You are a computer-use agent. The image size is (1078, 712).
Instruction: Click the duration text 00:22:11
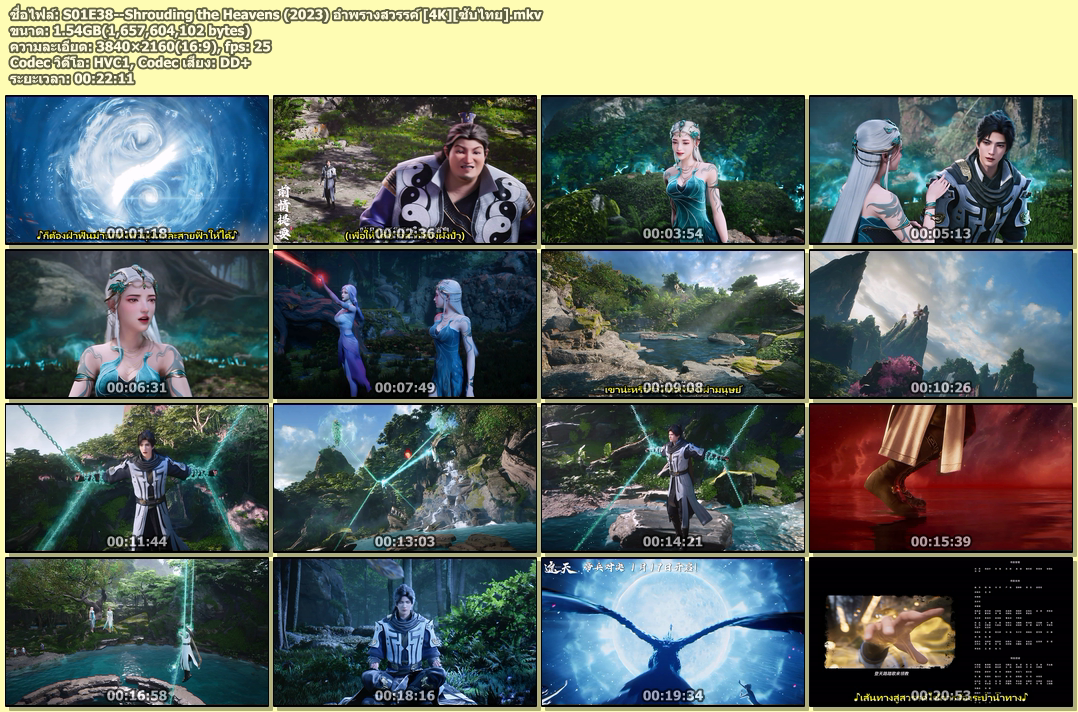[x=104, y=78]
